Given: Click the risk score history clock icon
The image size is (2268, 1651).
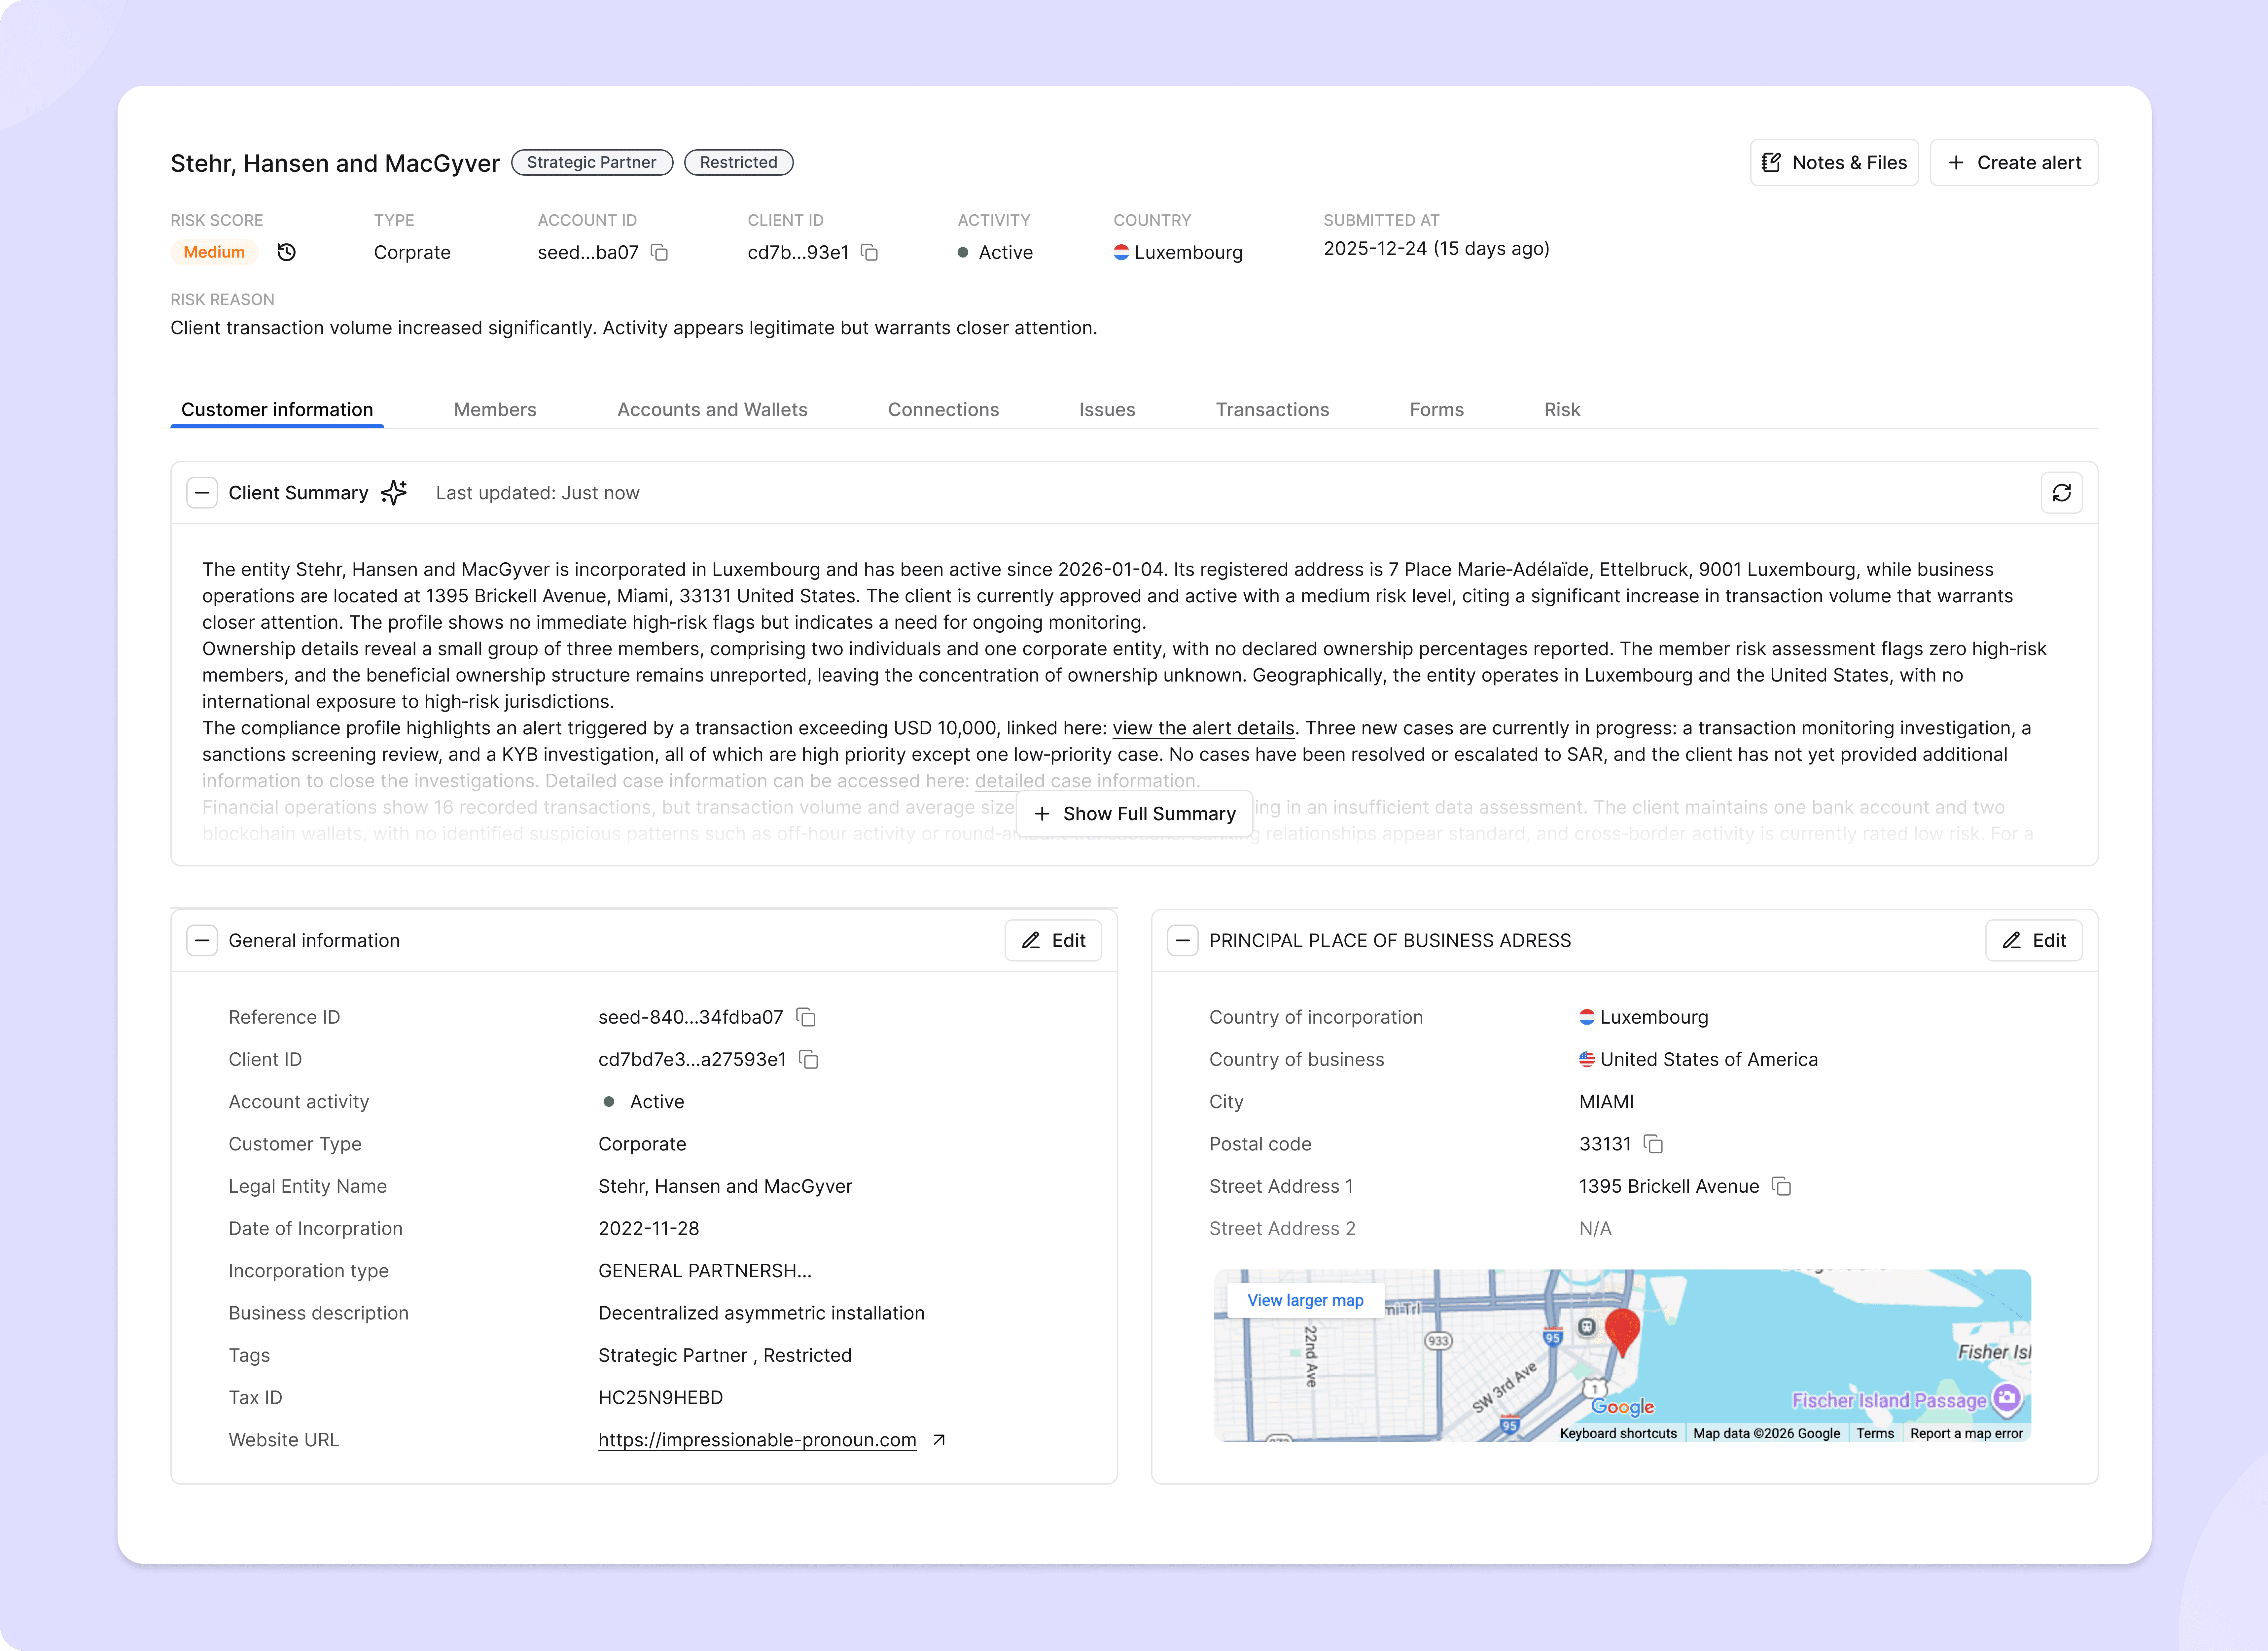Looking at the screenshot, I should pos(286,252).
